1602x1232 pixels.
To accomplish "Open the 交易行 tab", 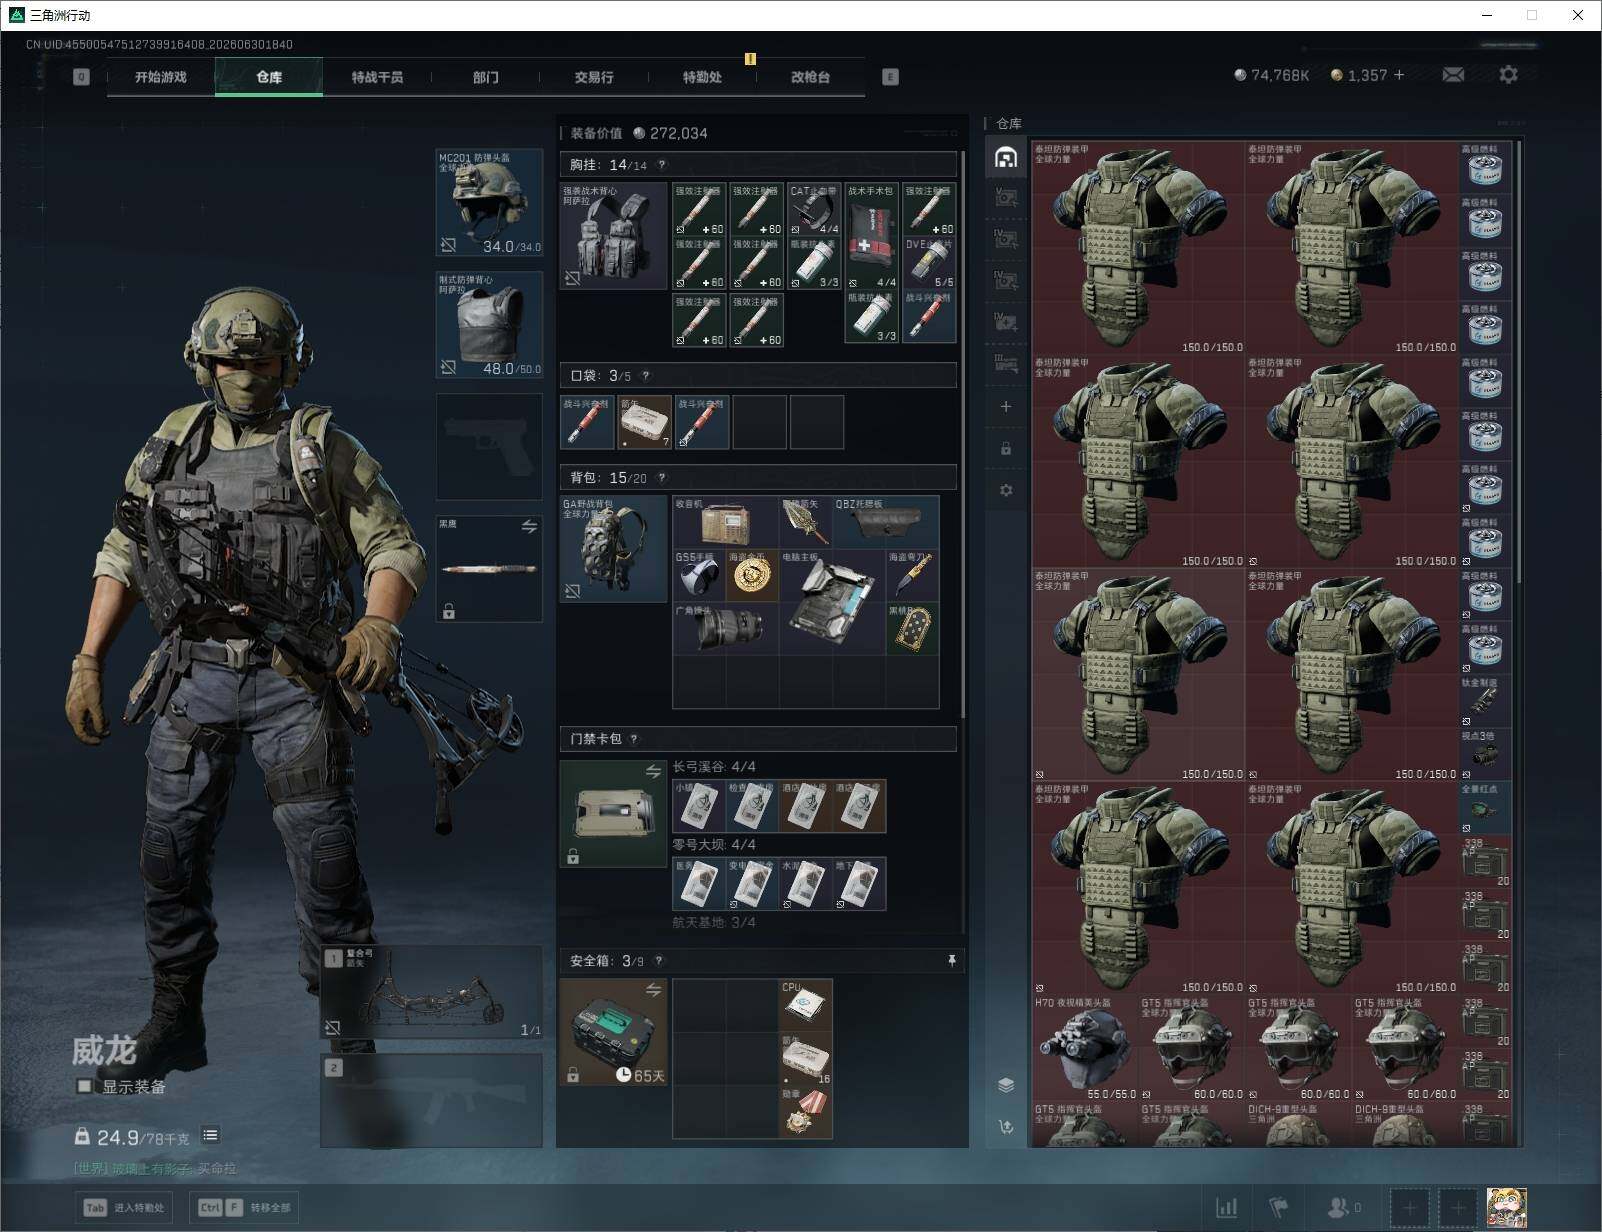I will point(594,77).
